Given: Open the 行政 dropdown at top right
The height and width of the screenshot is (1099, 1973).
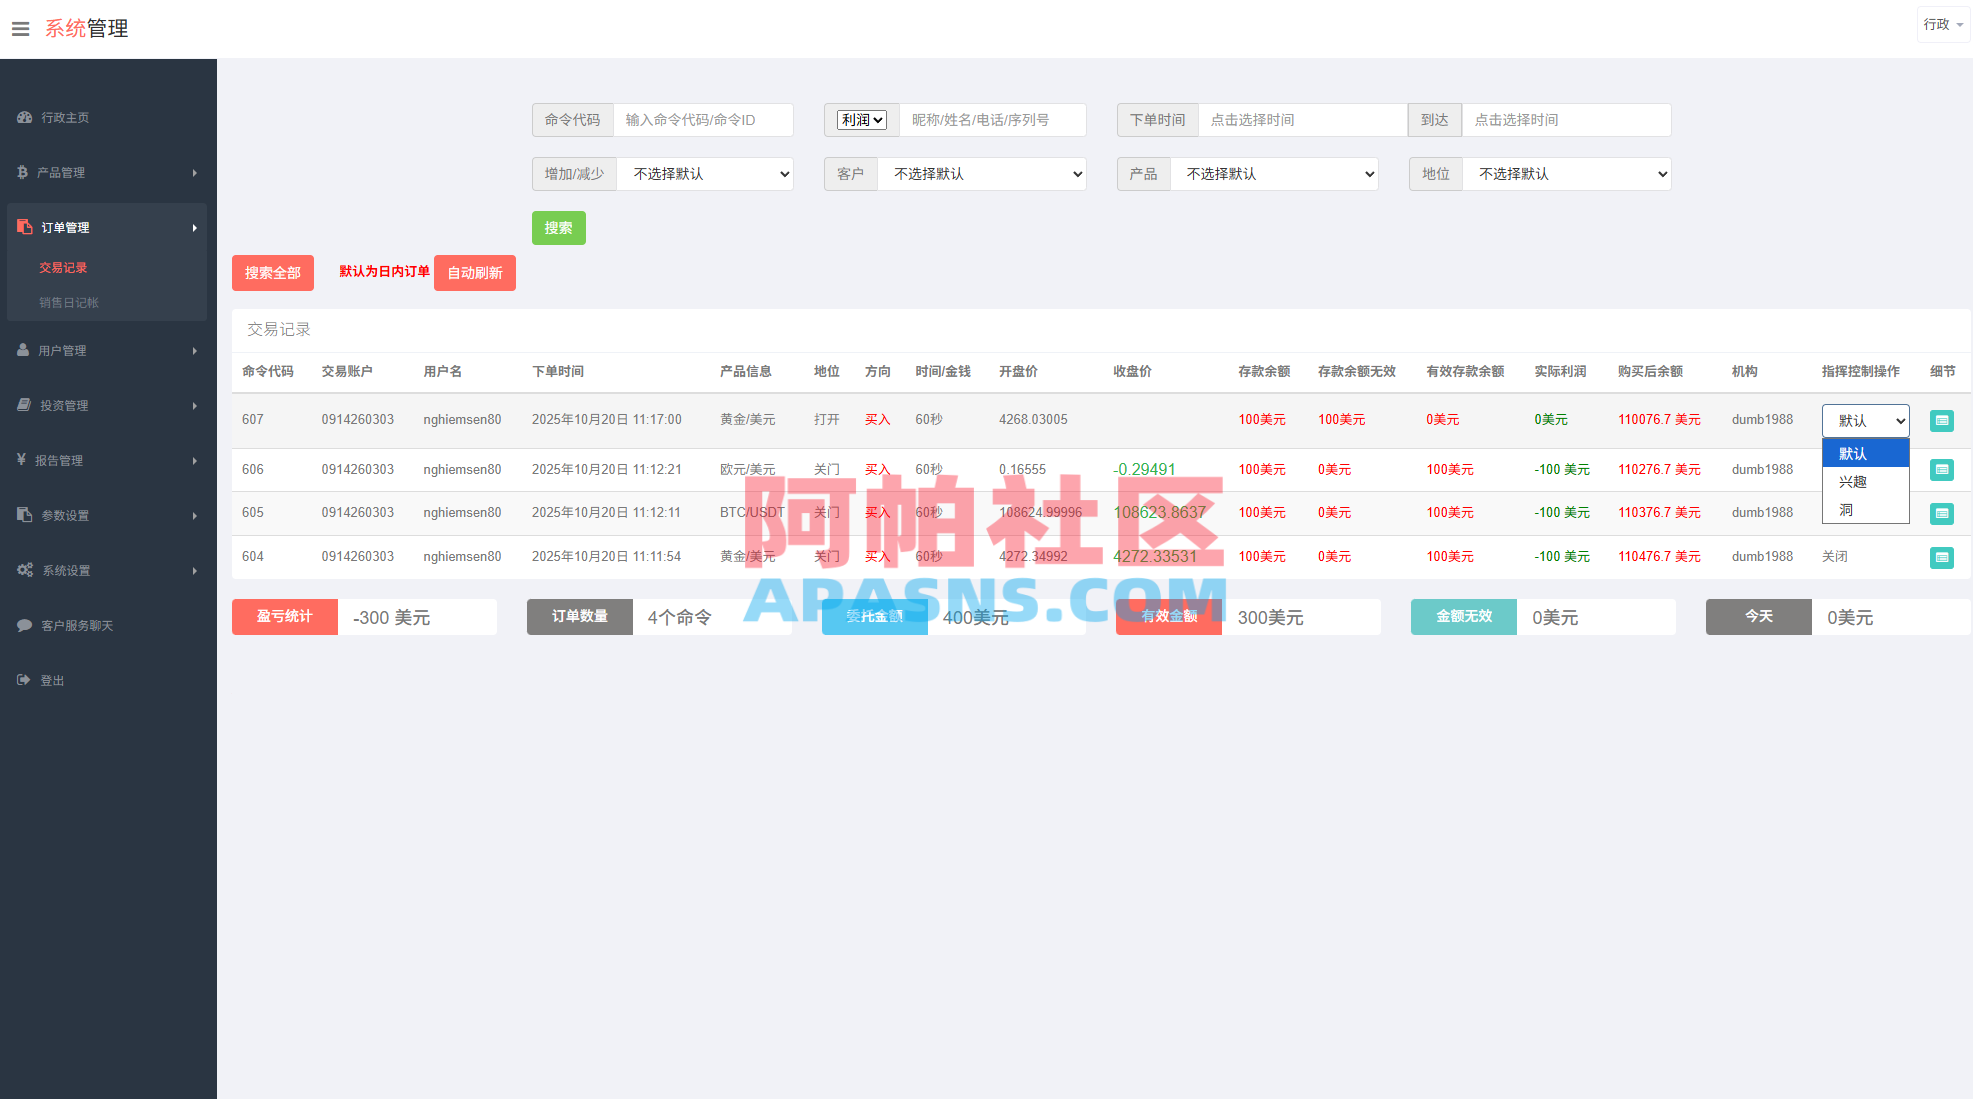Looking at the screenshot, I should [x=1941, y=23].
